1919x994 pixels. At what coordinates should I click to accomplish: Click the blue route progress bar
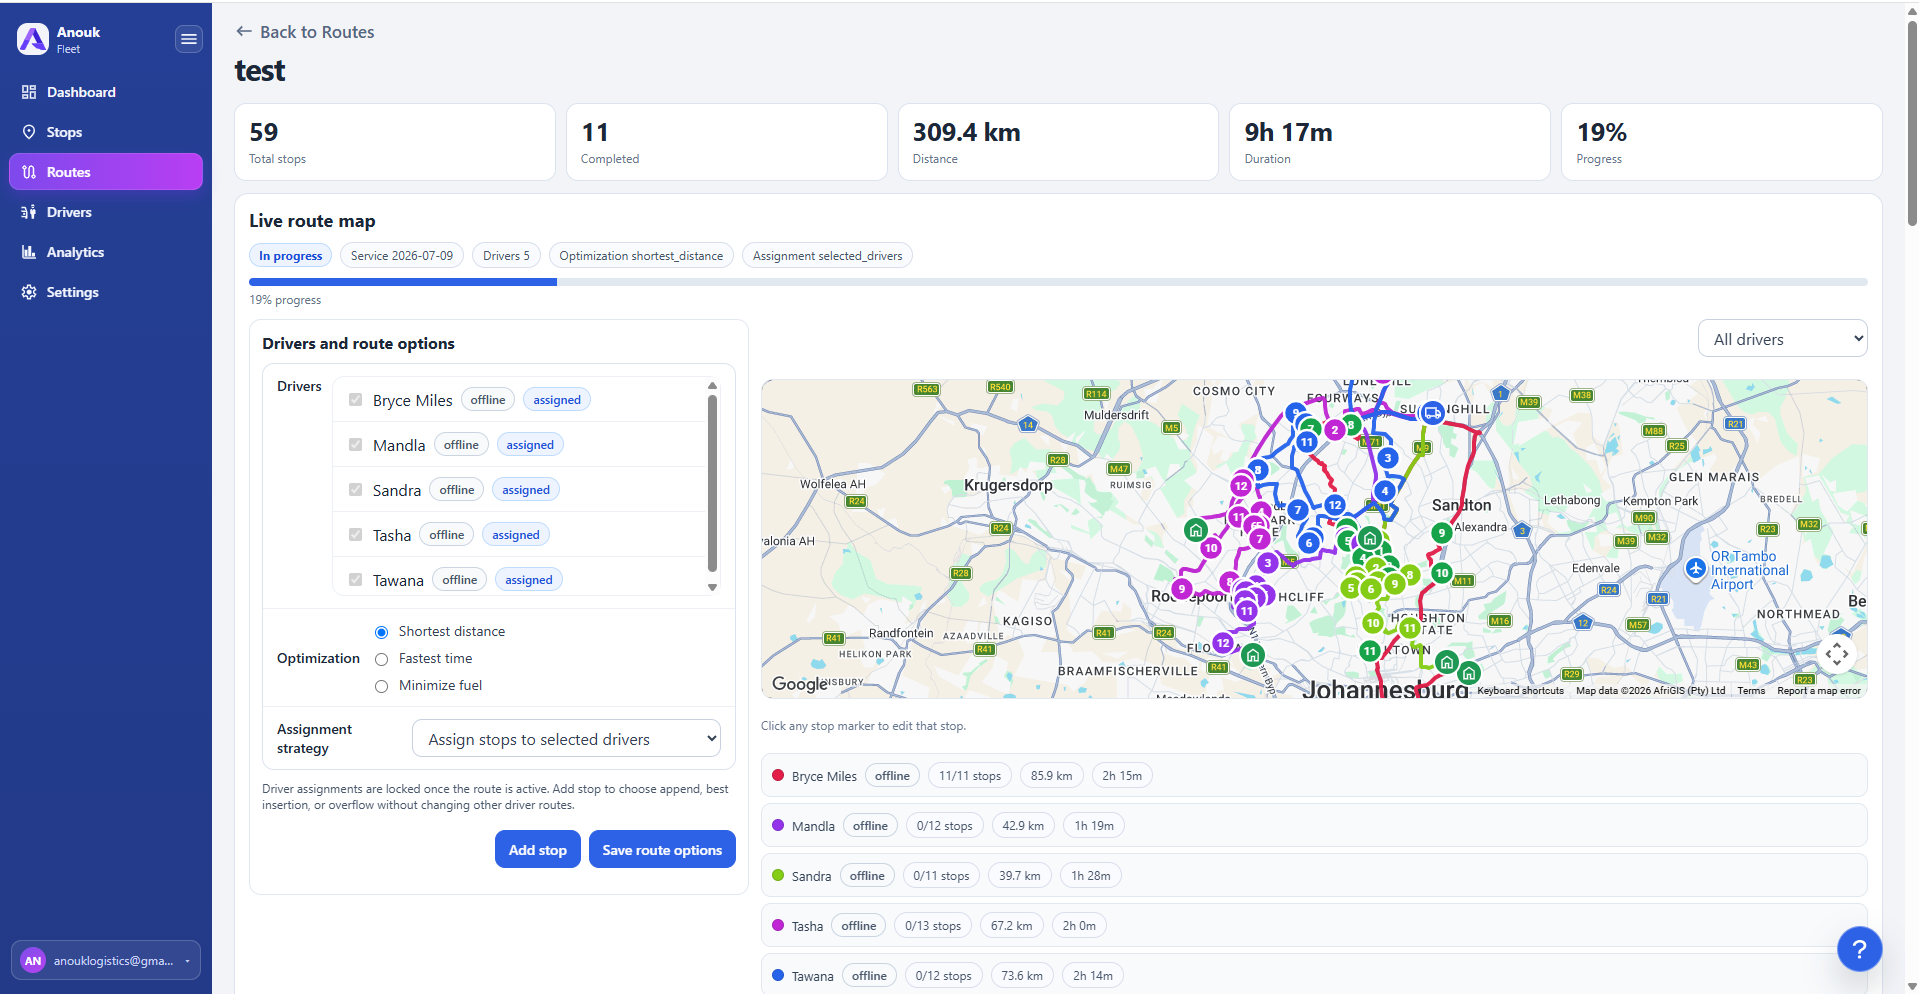(x=403, y=282)
